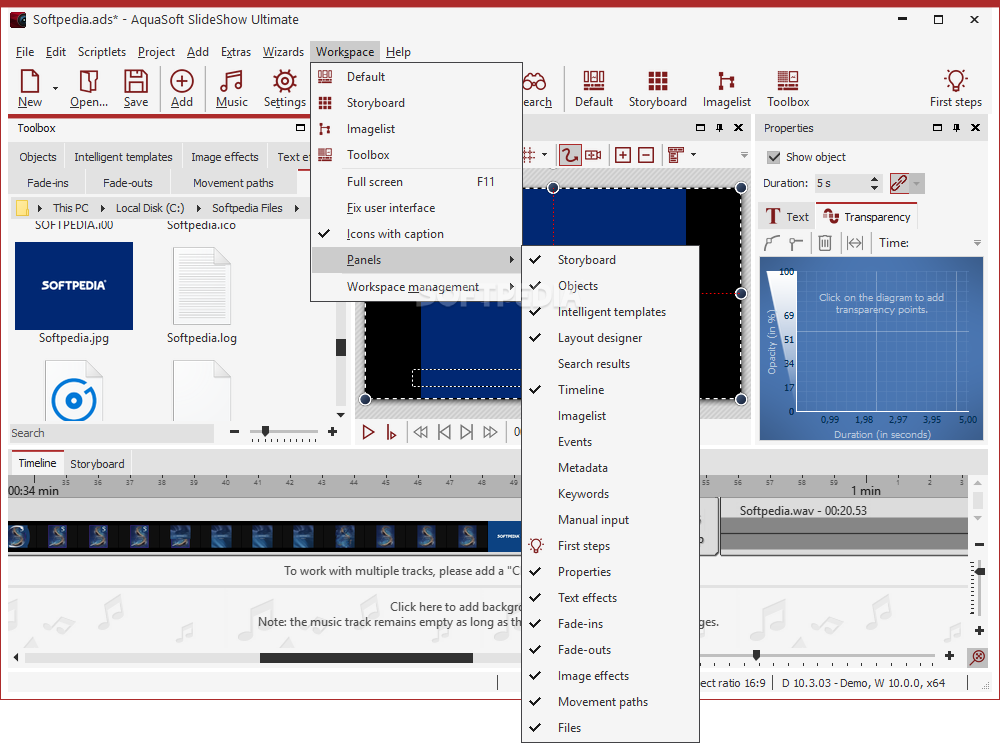Enable the Metadata panel
Screen dimensions: 1000x743
[x=610, y=467]
